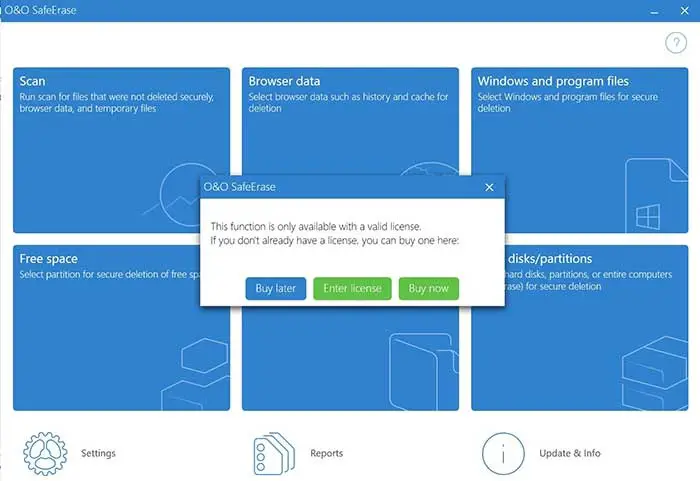Click the Settings label

(98, 453)
